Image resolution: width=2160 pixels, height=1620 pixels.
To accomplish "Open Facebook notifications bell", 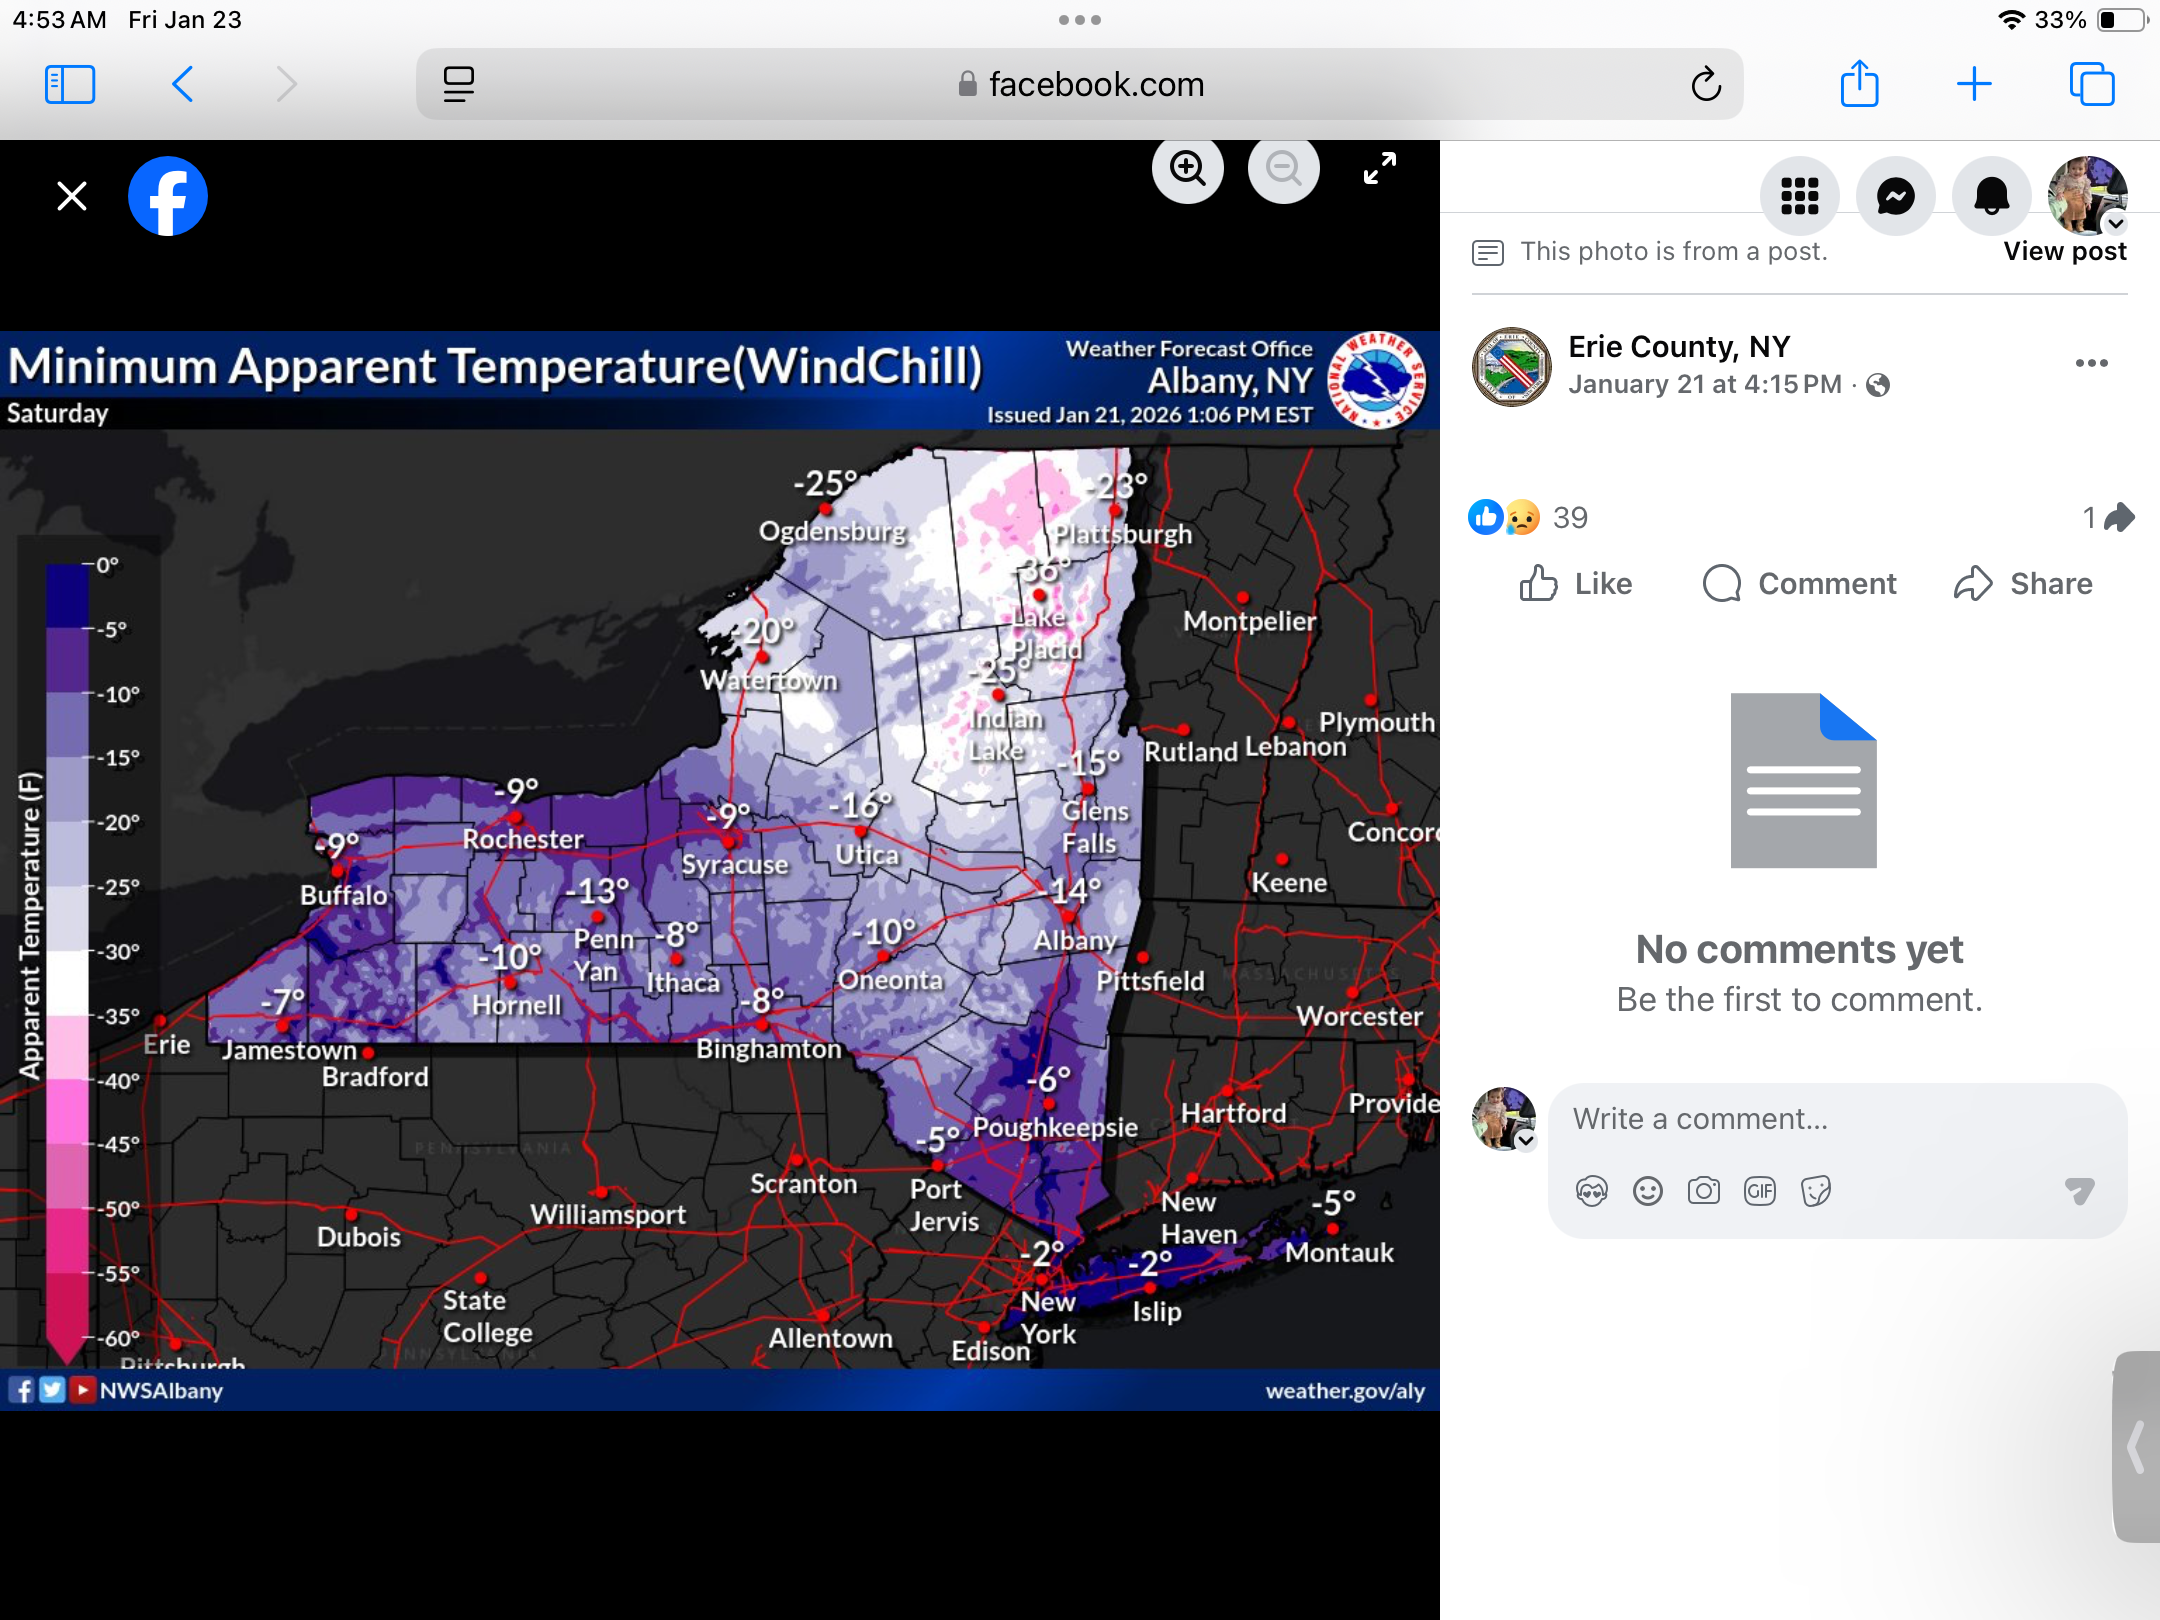I will pyautogui.click(x=1991, y=196).
